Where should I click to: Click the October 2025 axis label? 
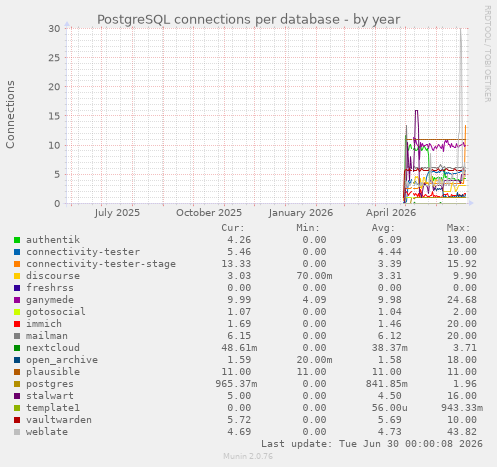(209, 213)
